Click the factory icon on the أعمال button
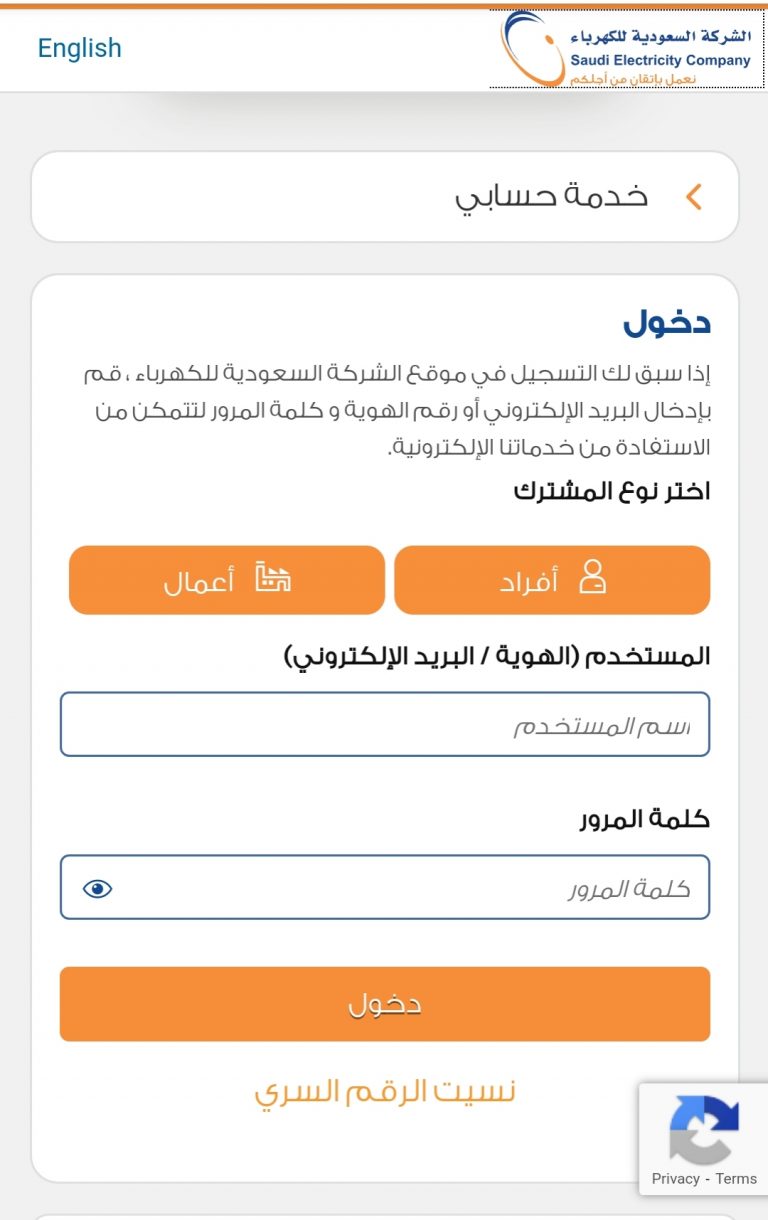Image resolution: width=768 pixels, height=1220 pixels. [x=273, y=579]
